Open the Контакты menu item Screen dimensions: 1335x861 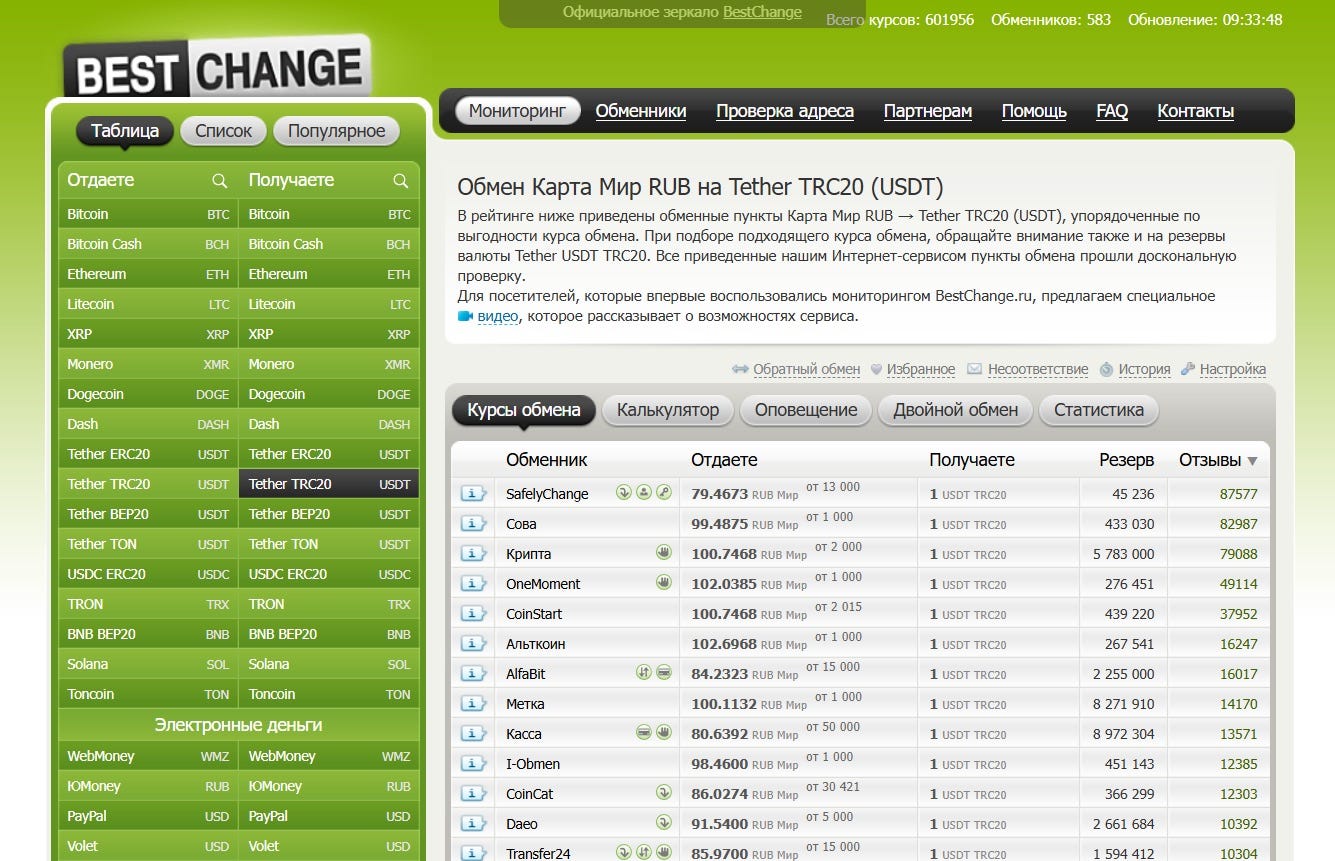pos(1196,111)
